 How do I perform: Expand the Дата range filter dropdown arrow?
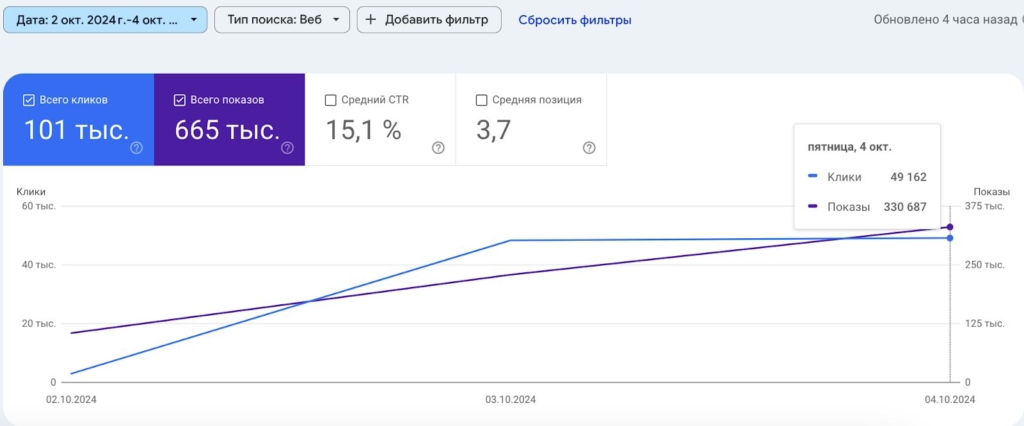[x=193, y=20]
